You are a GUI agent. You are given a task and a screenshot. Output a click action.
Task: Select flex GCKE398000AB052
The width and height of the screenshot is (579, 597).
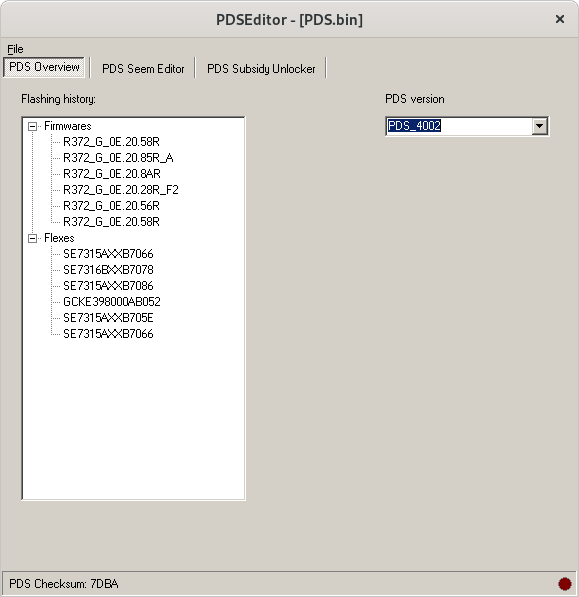pyautogui.click(x=112, y=302)
